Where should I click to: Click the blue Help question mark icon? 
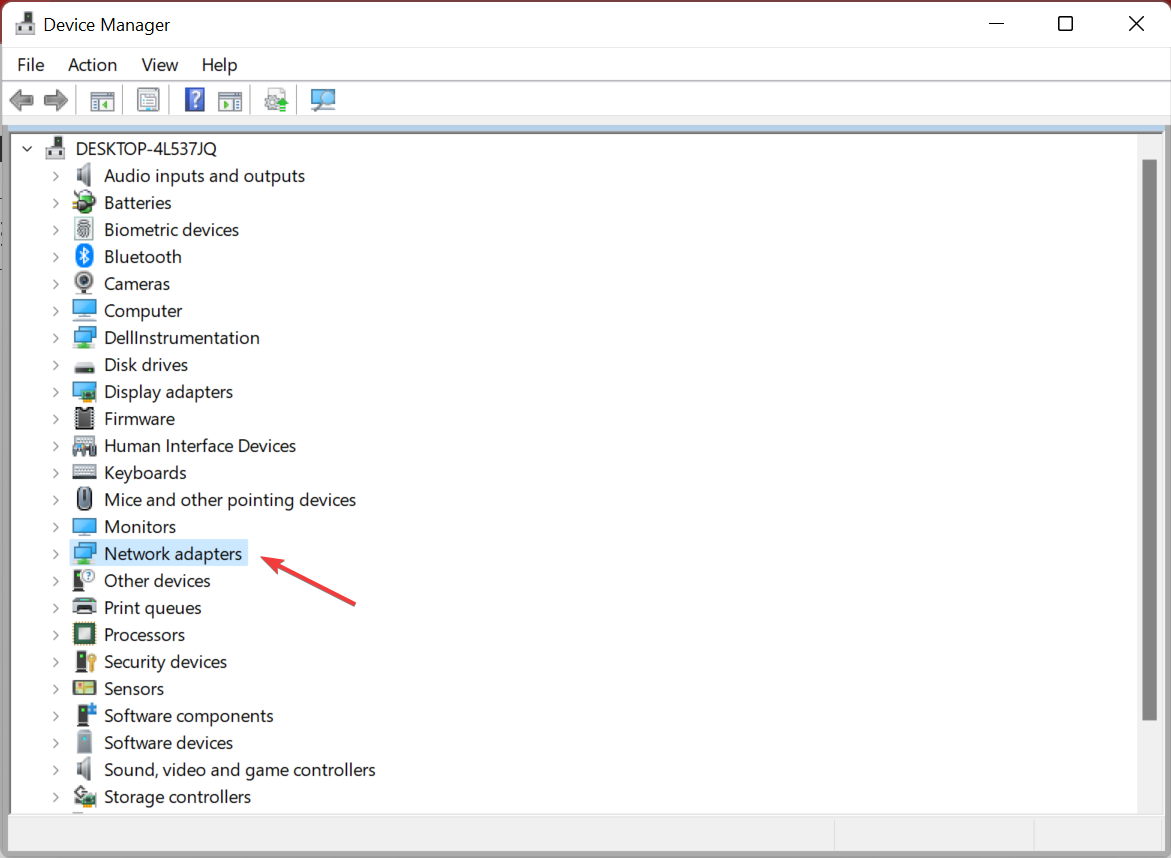coord(195,100)
